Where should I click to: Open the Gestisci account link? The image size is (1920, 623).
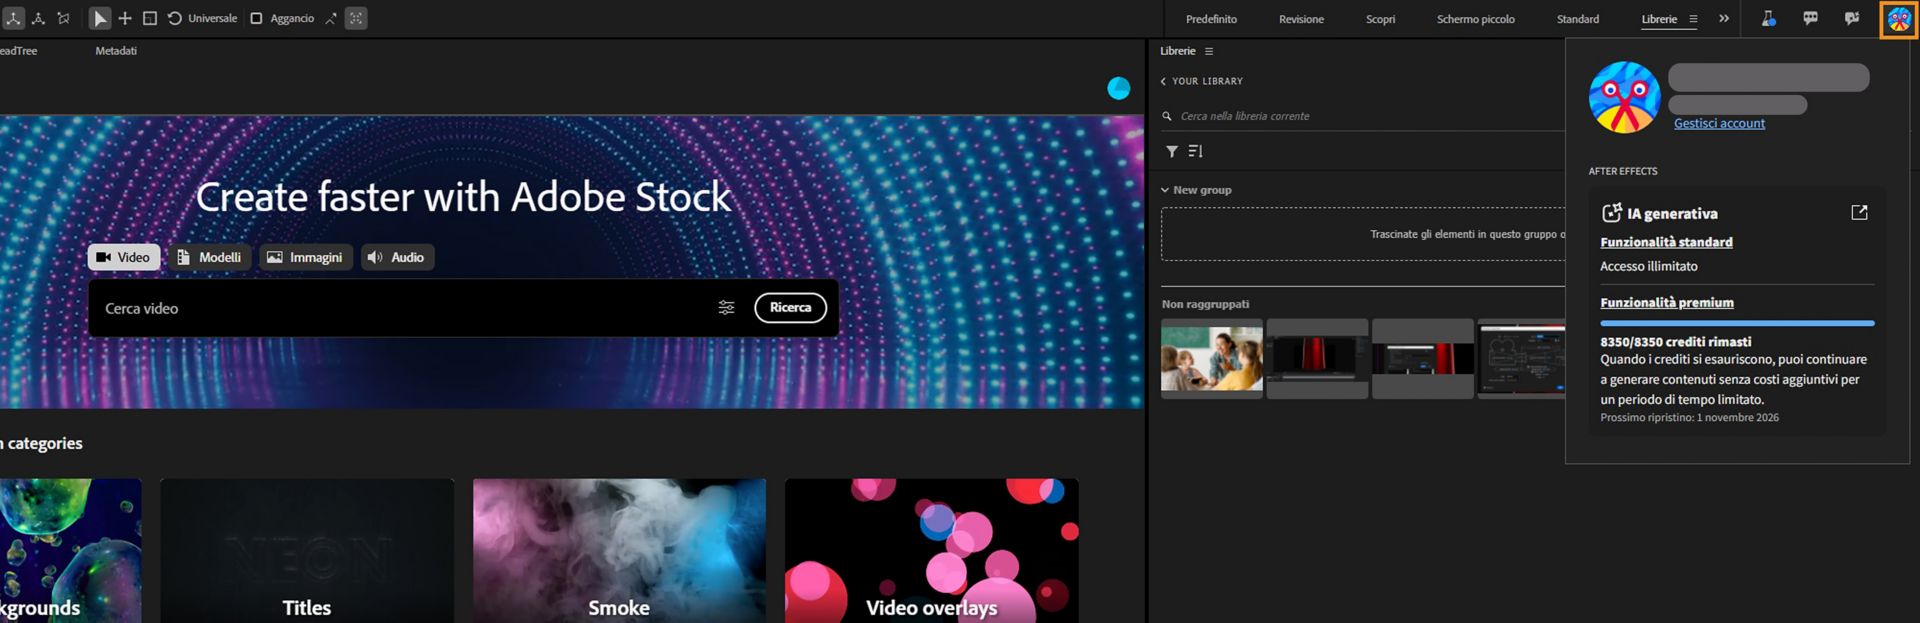(1719, 123)
